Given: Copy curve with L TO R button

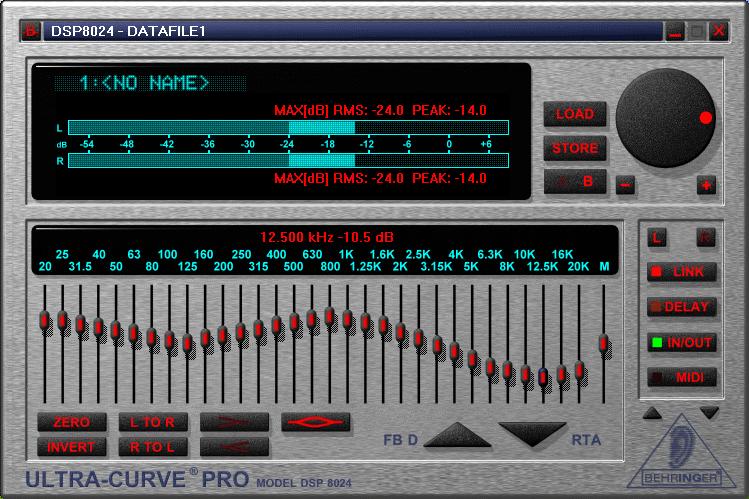Looking at the screenshot, I should [x=153, y=422].
